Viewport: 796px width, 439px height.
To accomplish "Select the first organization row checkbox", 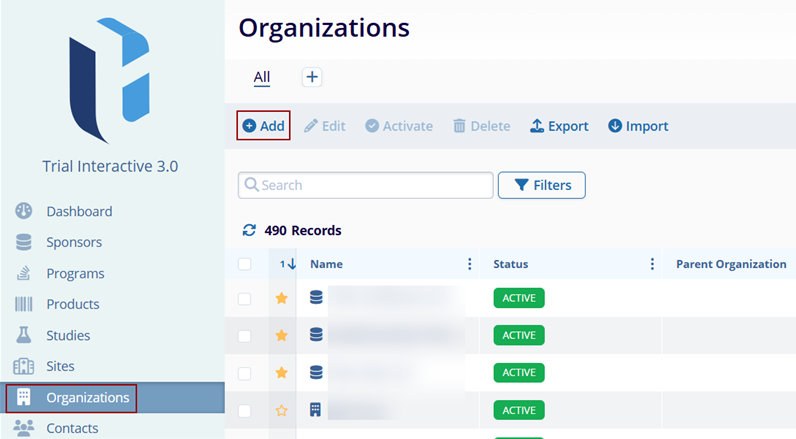I will pos(245,298).
